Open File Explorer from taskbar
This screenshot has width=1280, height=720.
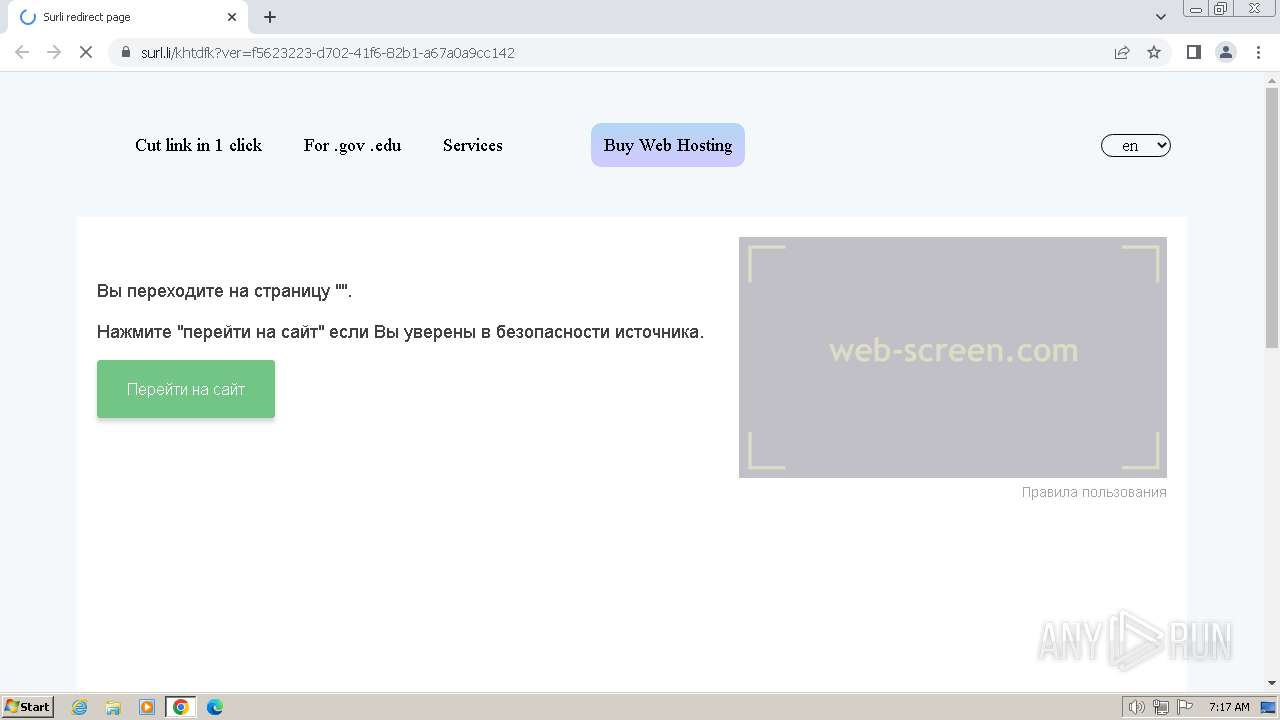113,707
